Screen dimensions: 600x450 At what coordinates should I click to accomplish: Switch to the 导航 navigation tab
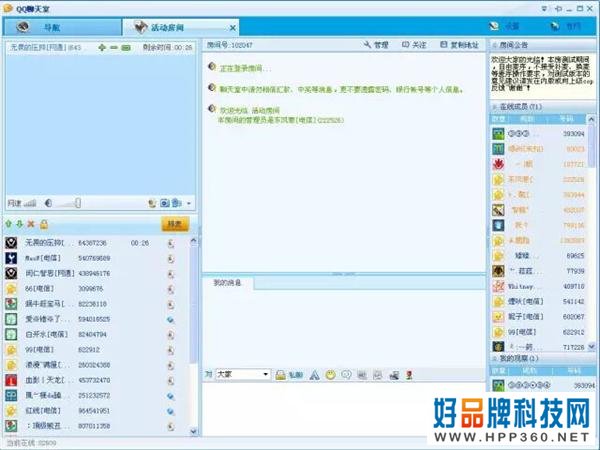pos(62,27)
